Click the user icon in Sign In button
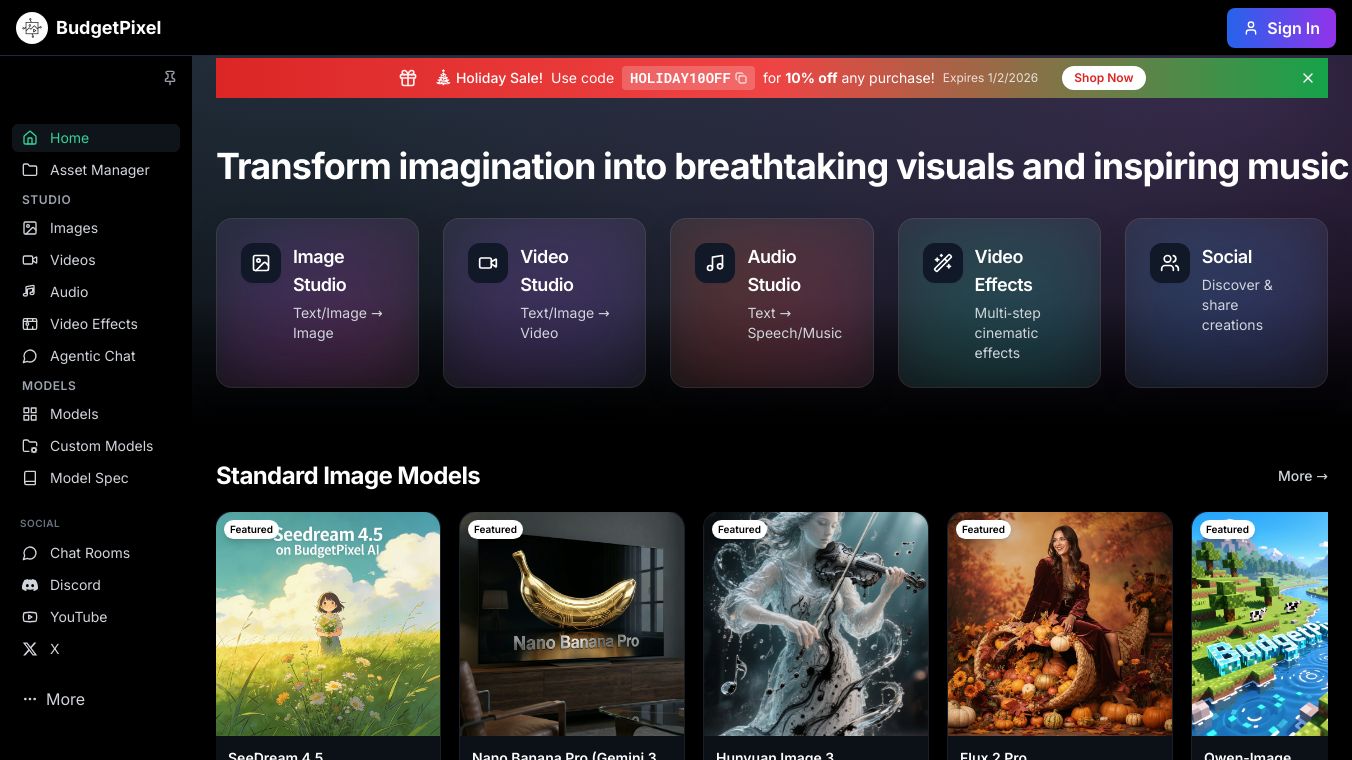 click(x=1251, y=28)
